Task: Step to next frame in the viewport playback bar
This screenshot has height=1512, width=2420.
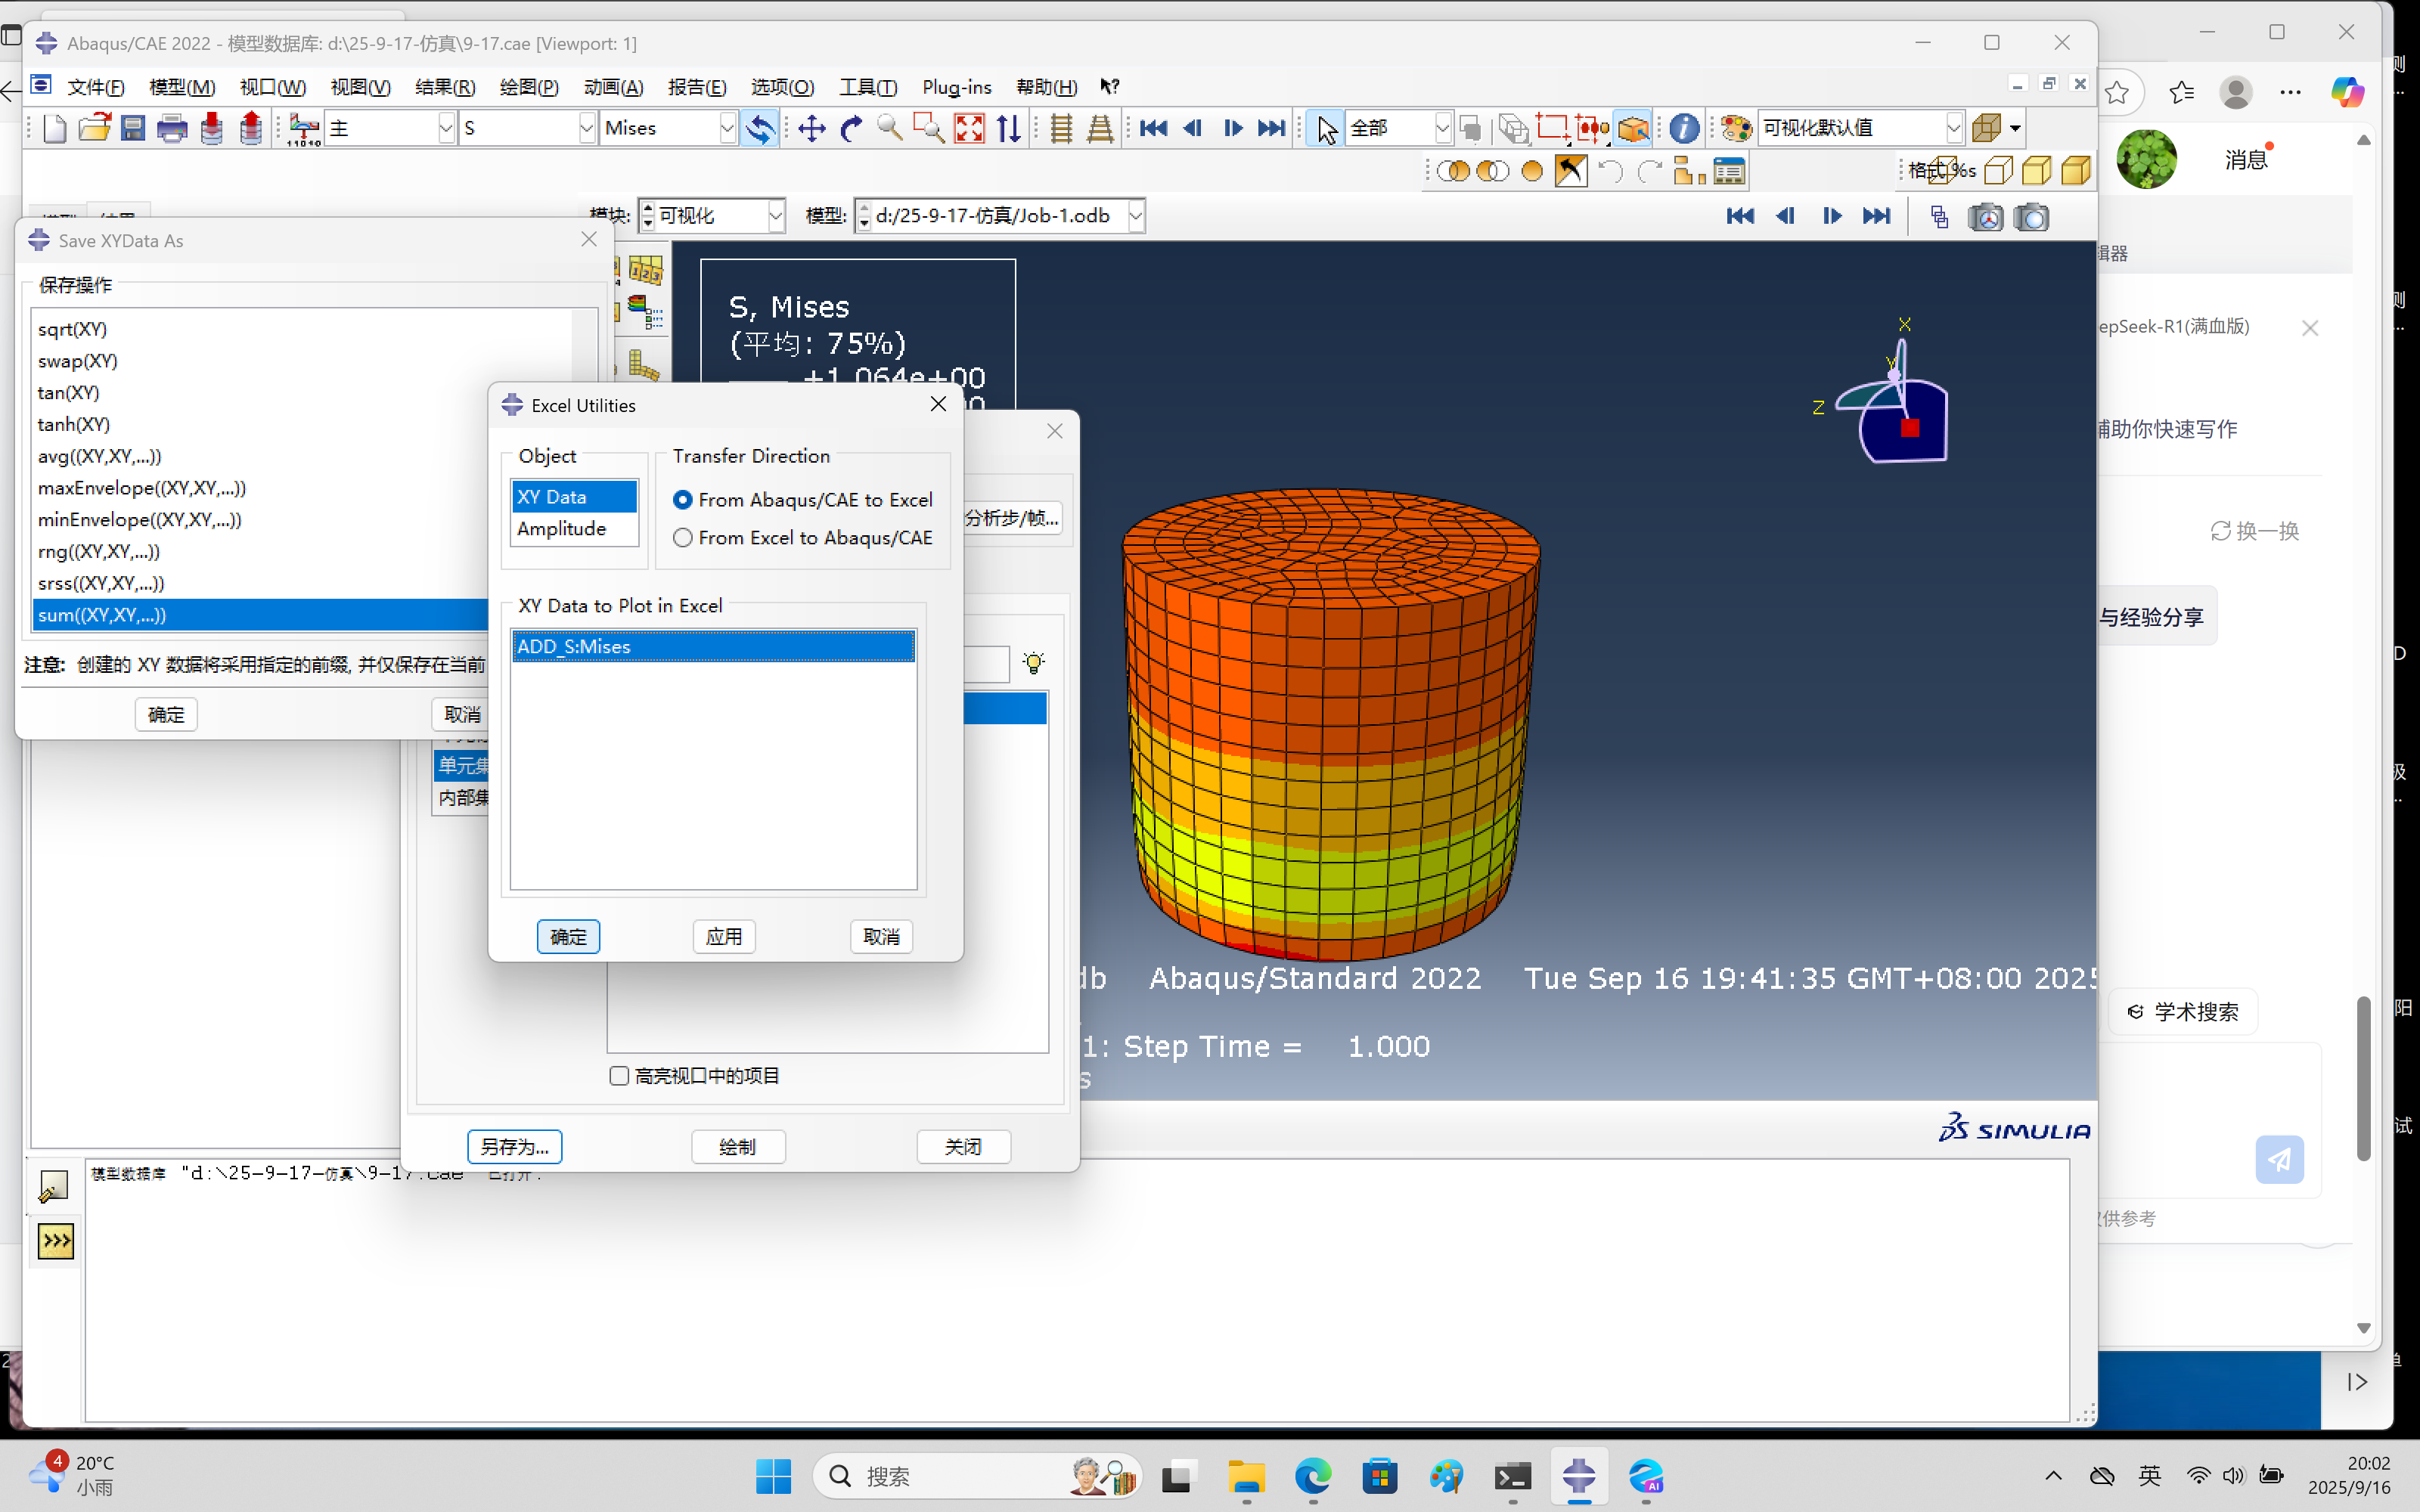Action: click(x=1832, y=216)
